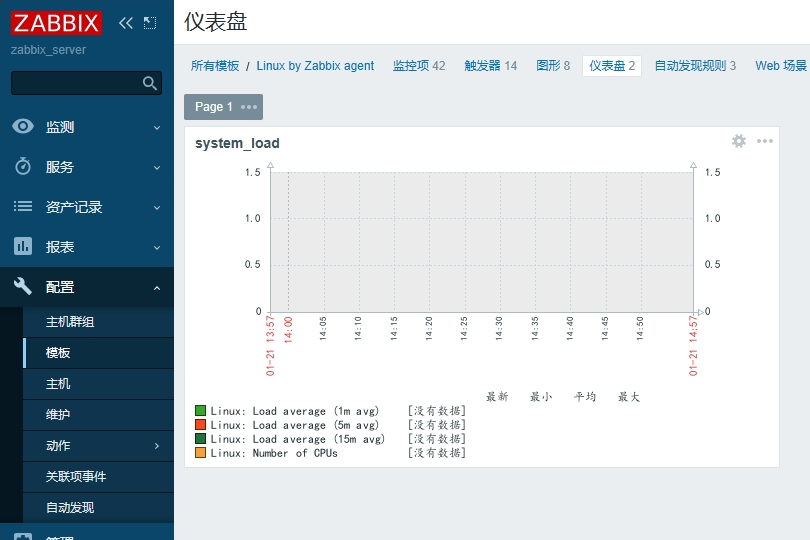Open the system_load widget three-dot menu
The height and width of the screenshot is (540, 810).
765,141
